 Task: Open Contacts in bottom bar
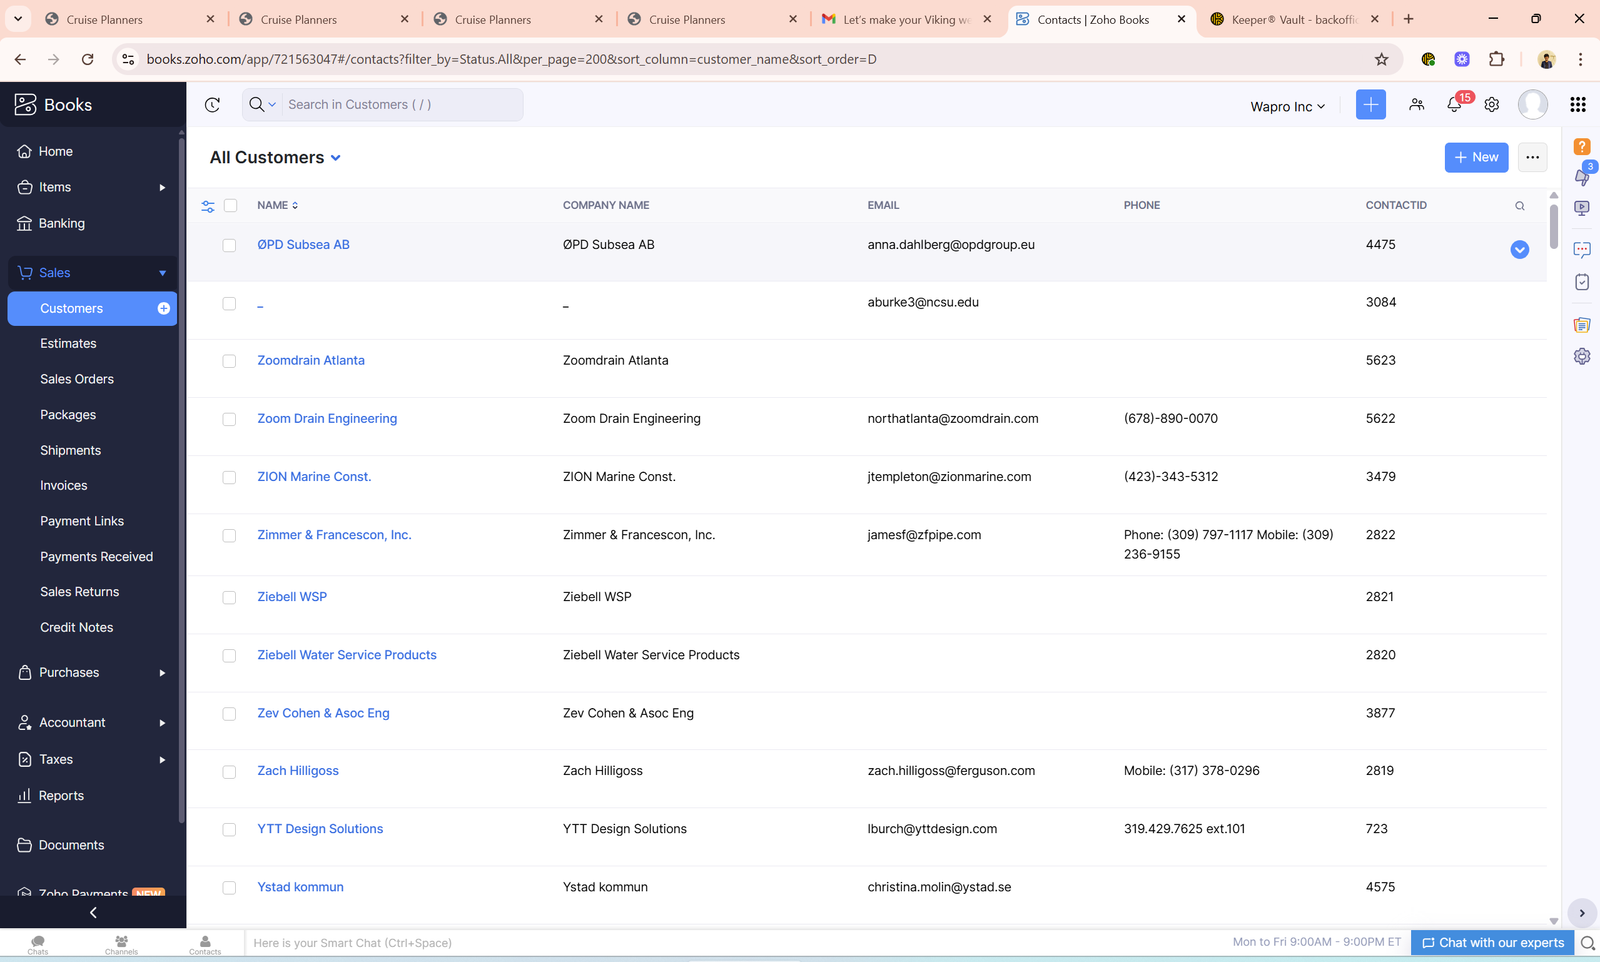(205, 945)
